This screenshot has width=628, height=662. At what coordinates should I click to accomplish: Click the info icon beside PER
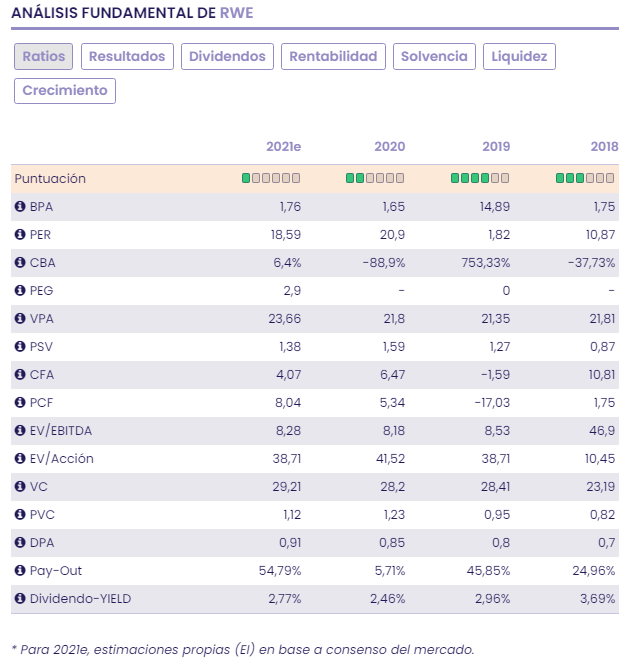coord(19,235)
